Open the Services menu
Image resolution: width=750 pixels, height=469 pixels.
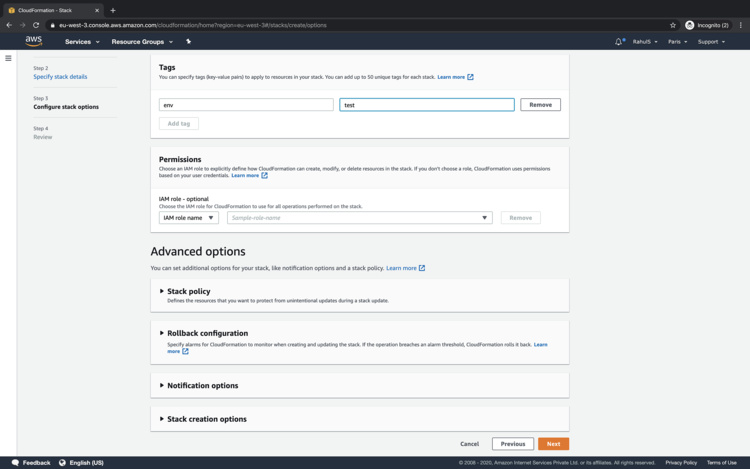click(x=82, y=42)
